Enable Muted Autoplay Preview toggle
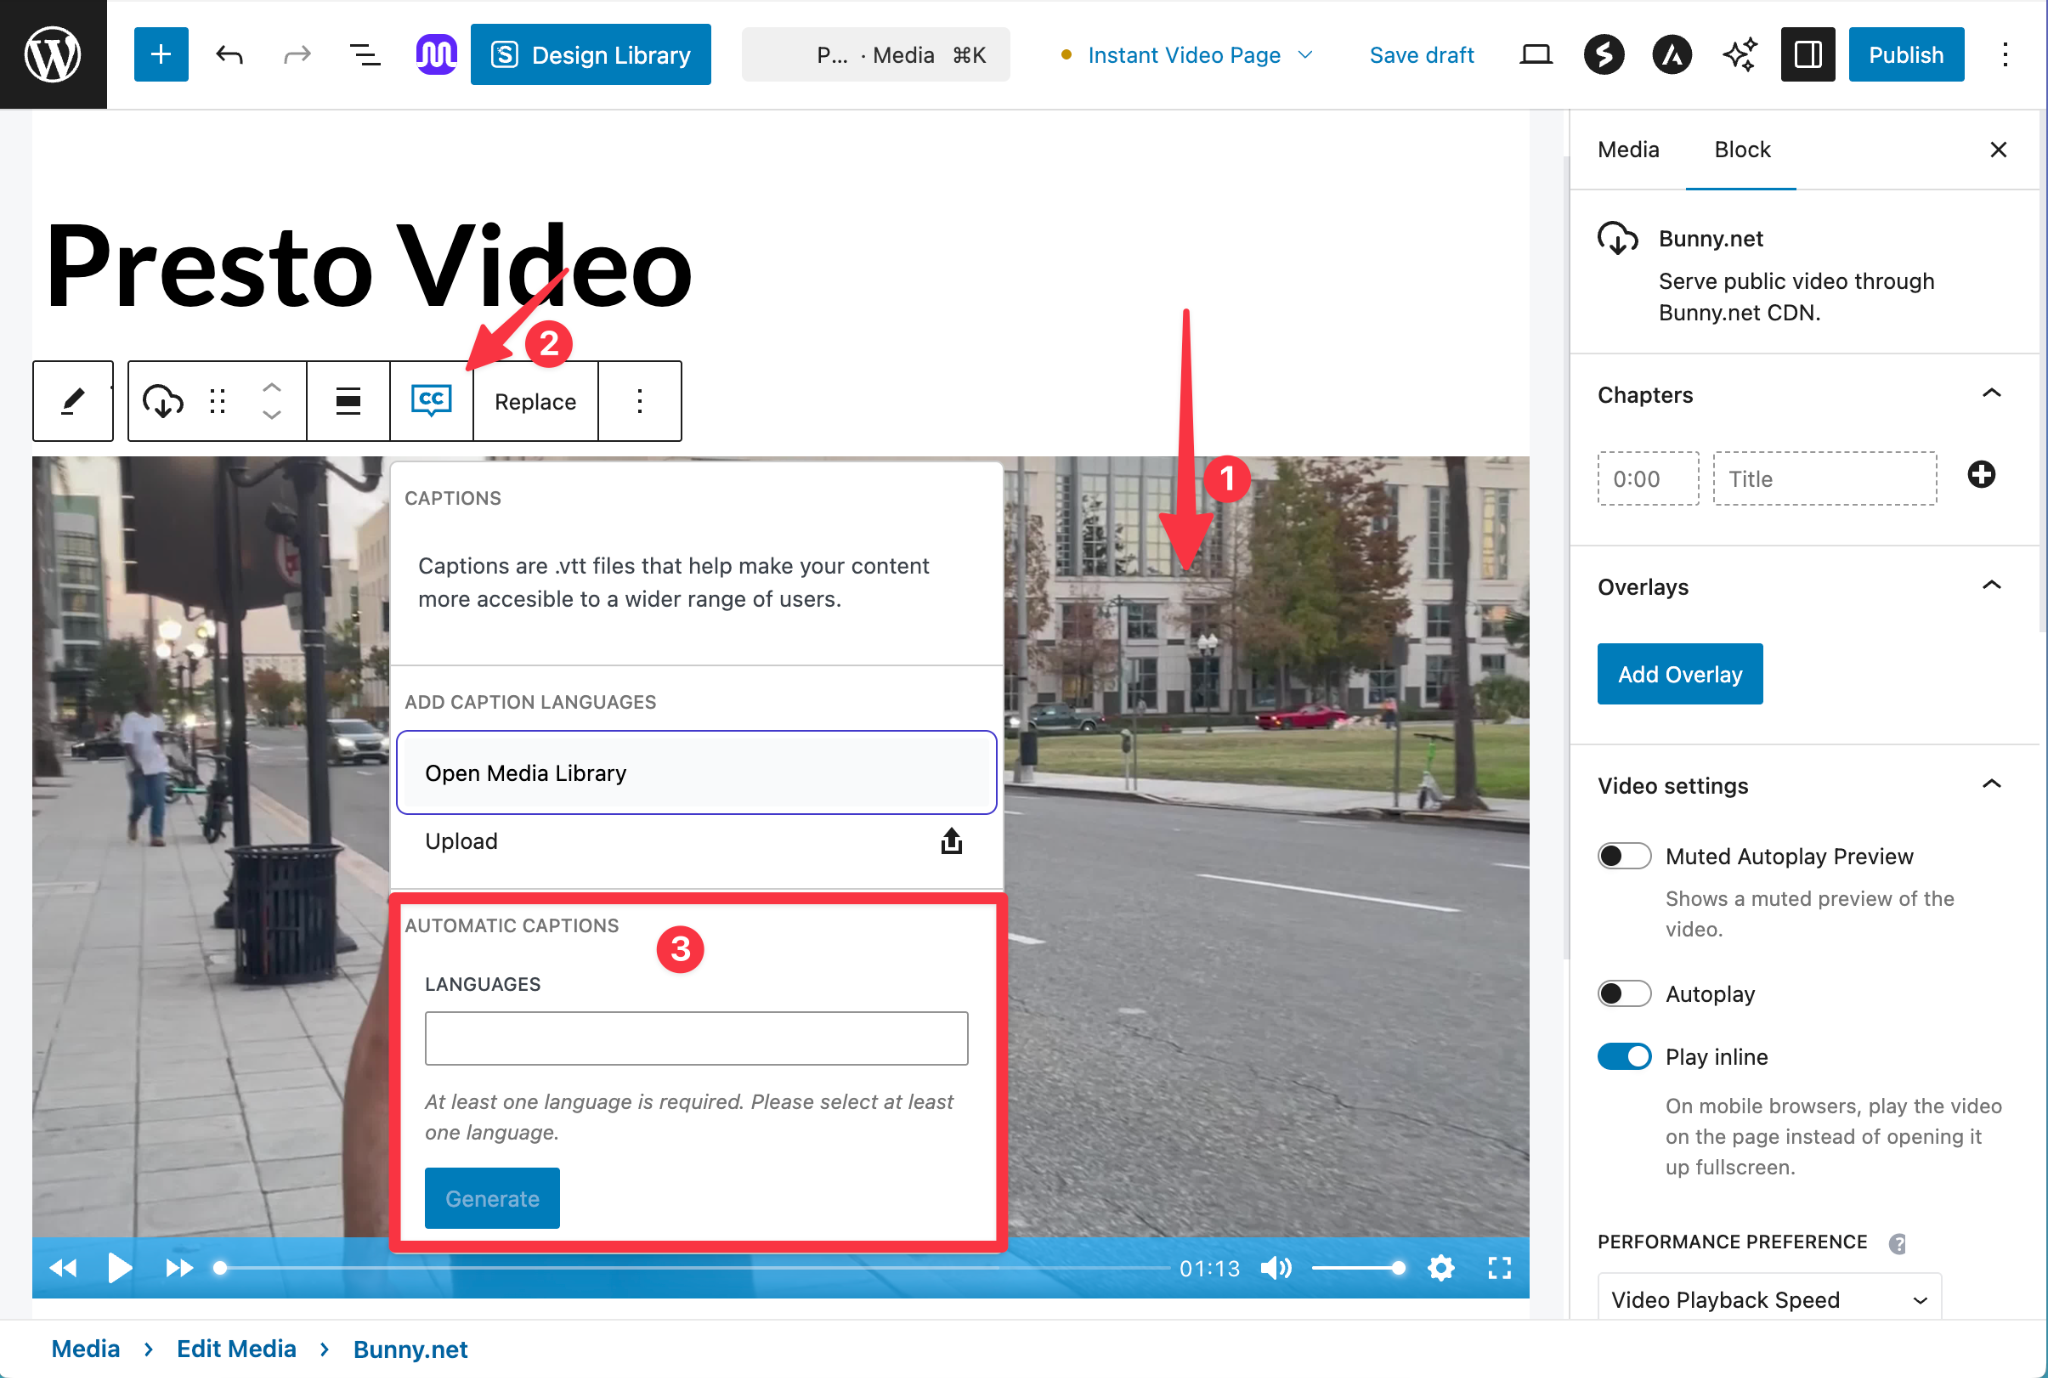 [x=1623, y=856]
